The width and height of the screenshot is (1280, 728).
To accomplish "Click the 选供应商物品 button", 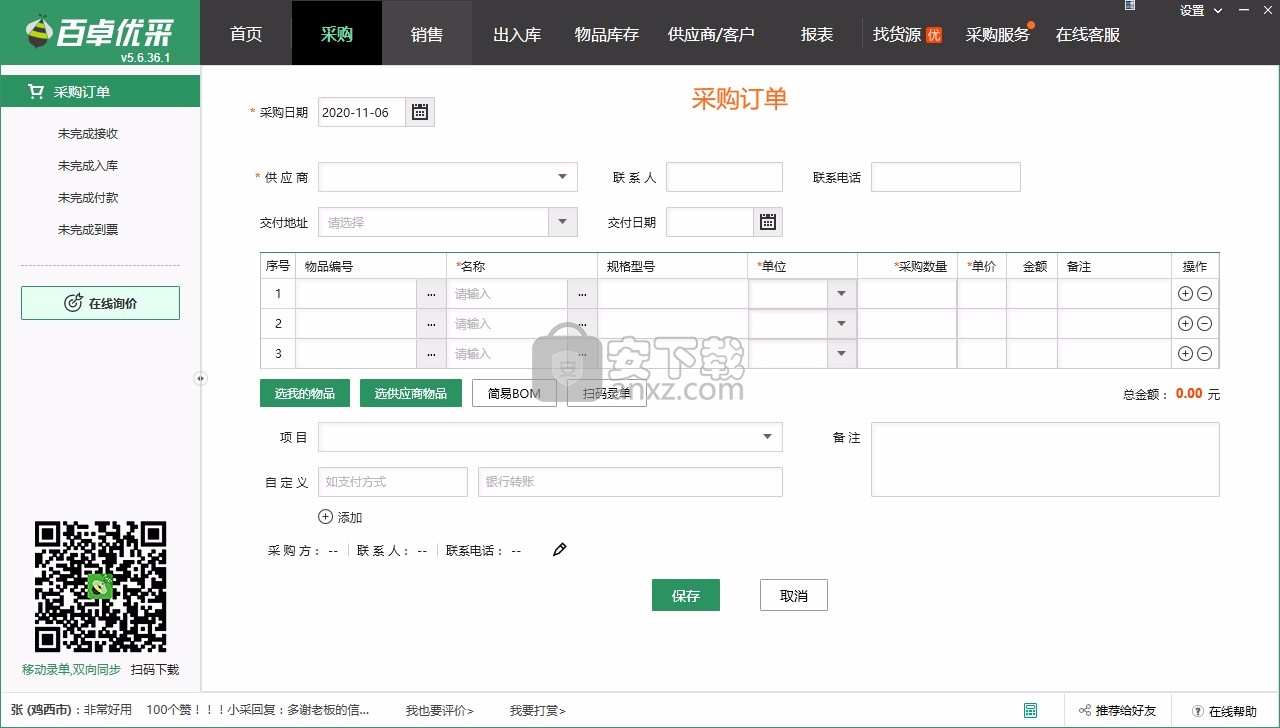I will [x=411, y=393].
